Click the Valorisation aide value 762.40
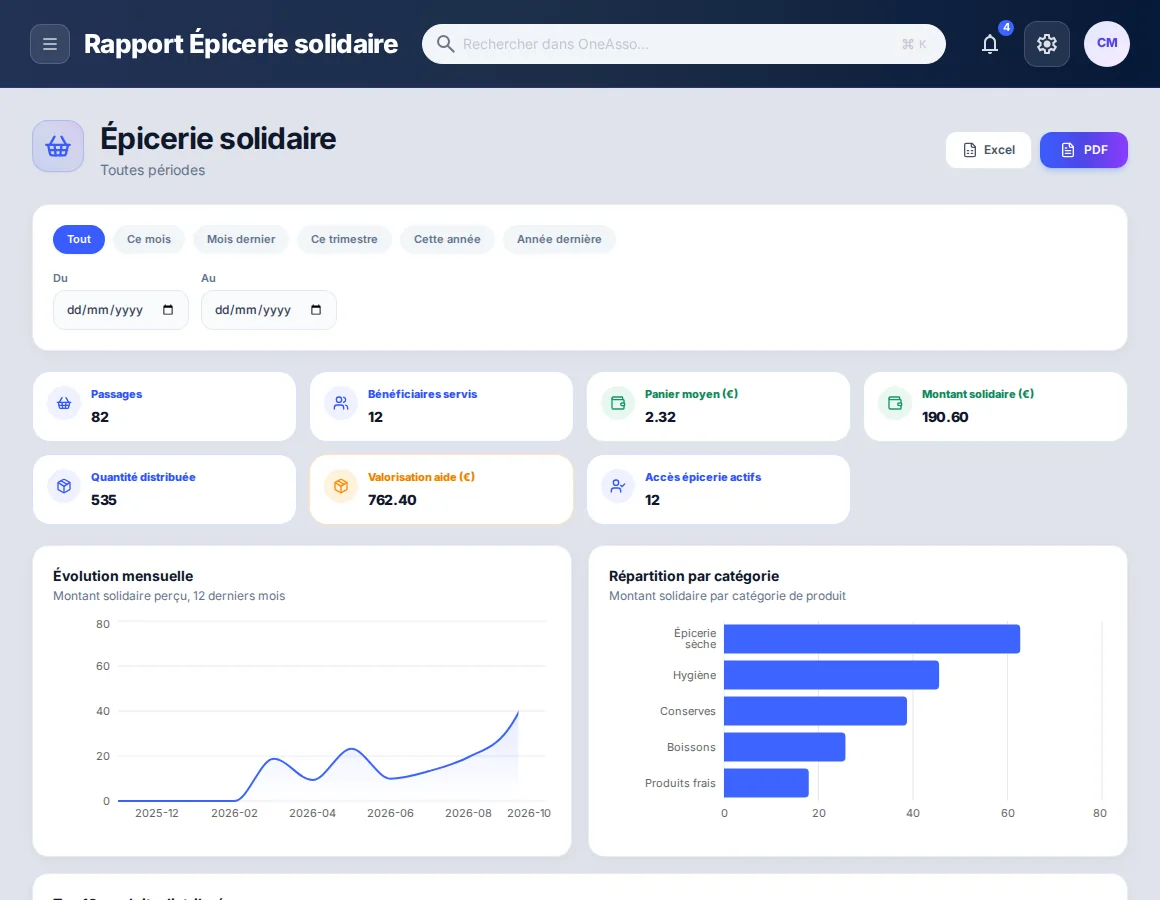This screenshot has height=900, width=1160. (392, 500)
